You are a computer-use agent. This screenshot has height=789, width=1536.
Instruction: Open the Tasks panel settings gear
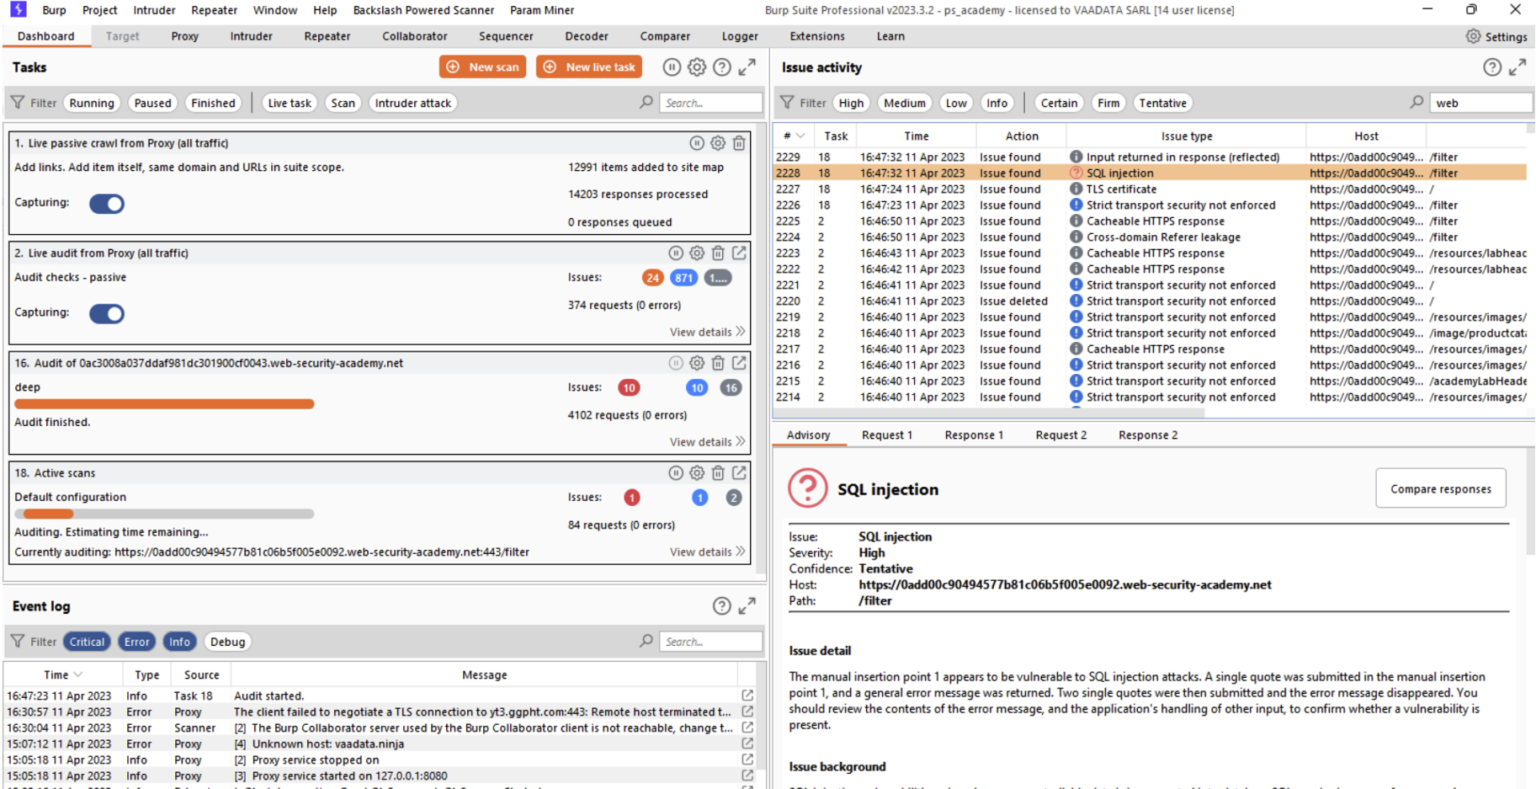[x=695, y=67]
